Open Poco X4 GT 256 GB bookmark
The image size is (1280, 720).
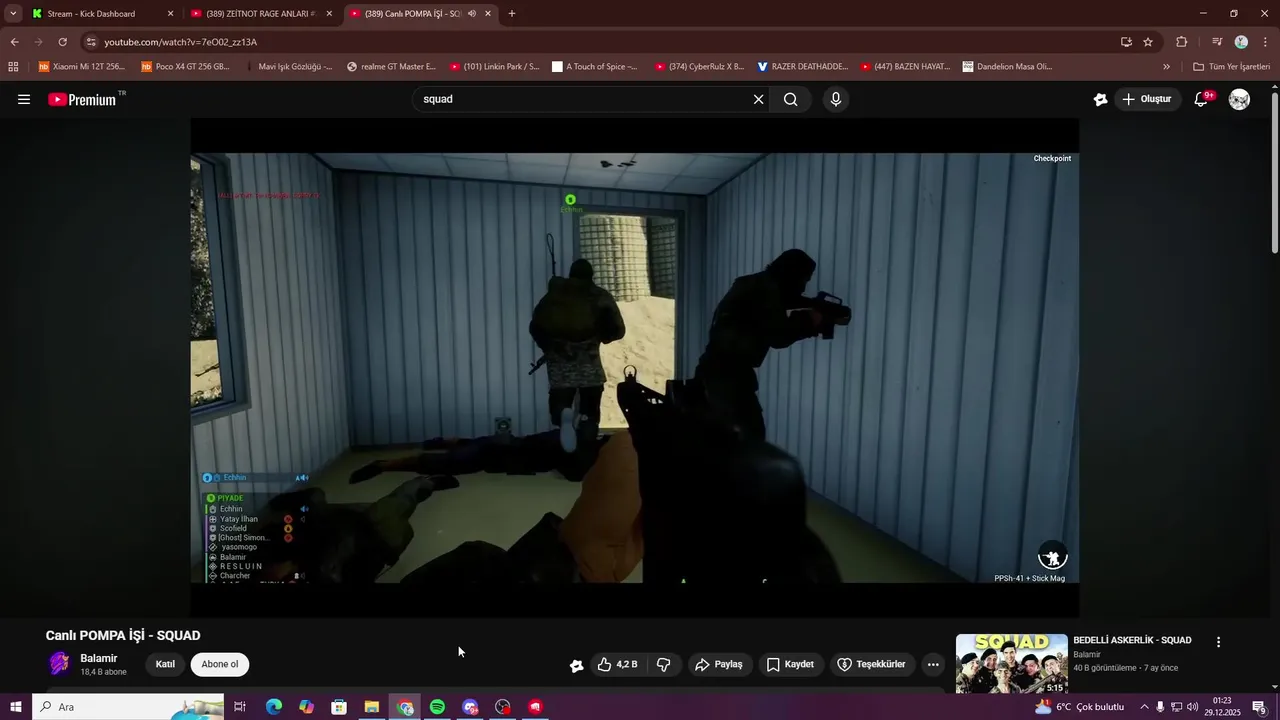click(x=185, y=67)
